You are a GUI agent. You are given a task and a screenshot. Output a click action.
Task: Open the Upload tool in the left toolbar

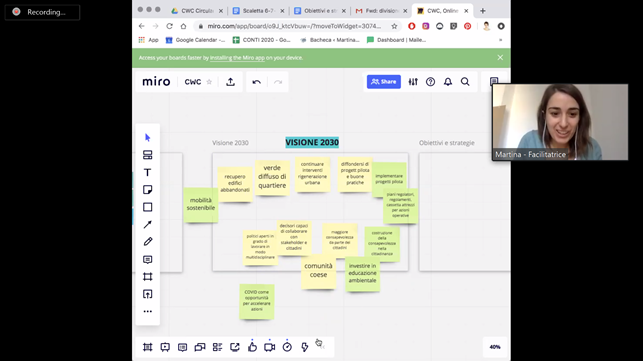[x=148, y=294]
